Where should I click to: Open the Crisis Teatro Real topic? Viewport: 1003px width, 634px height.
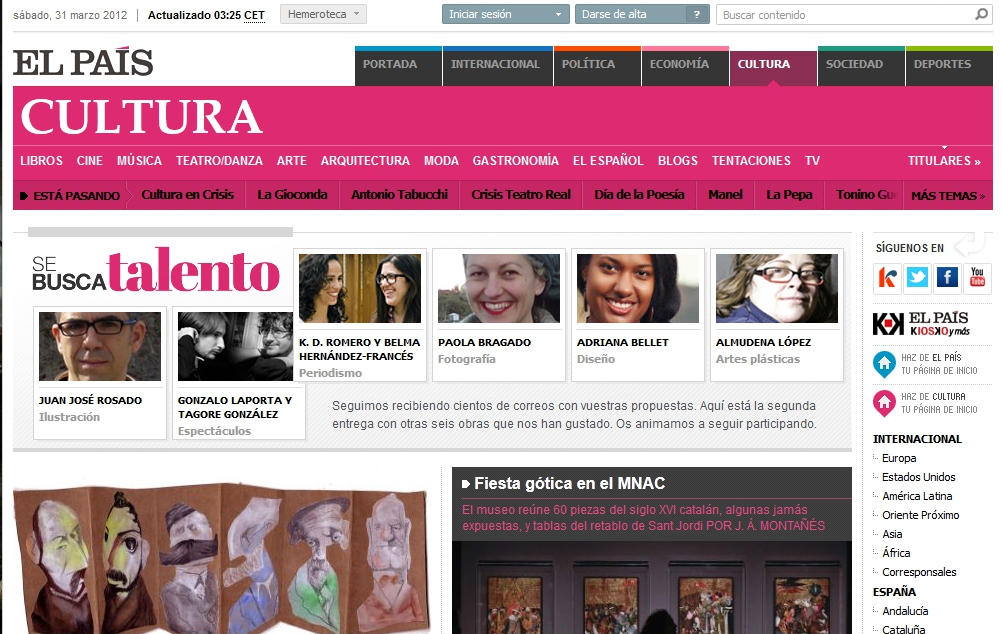pyautogui.click(x=521, y=194)
